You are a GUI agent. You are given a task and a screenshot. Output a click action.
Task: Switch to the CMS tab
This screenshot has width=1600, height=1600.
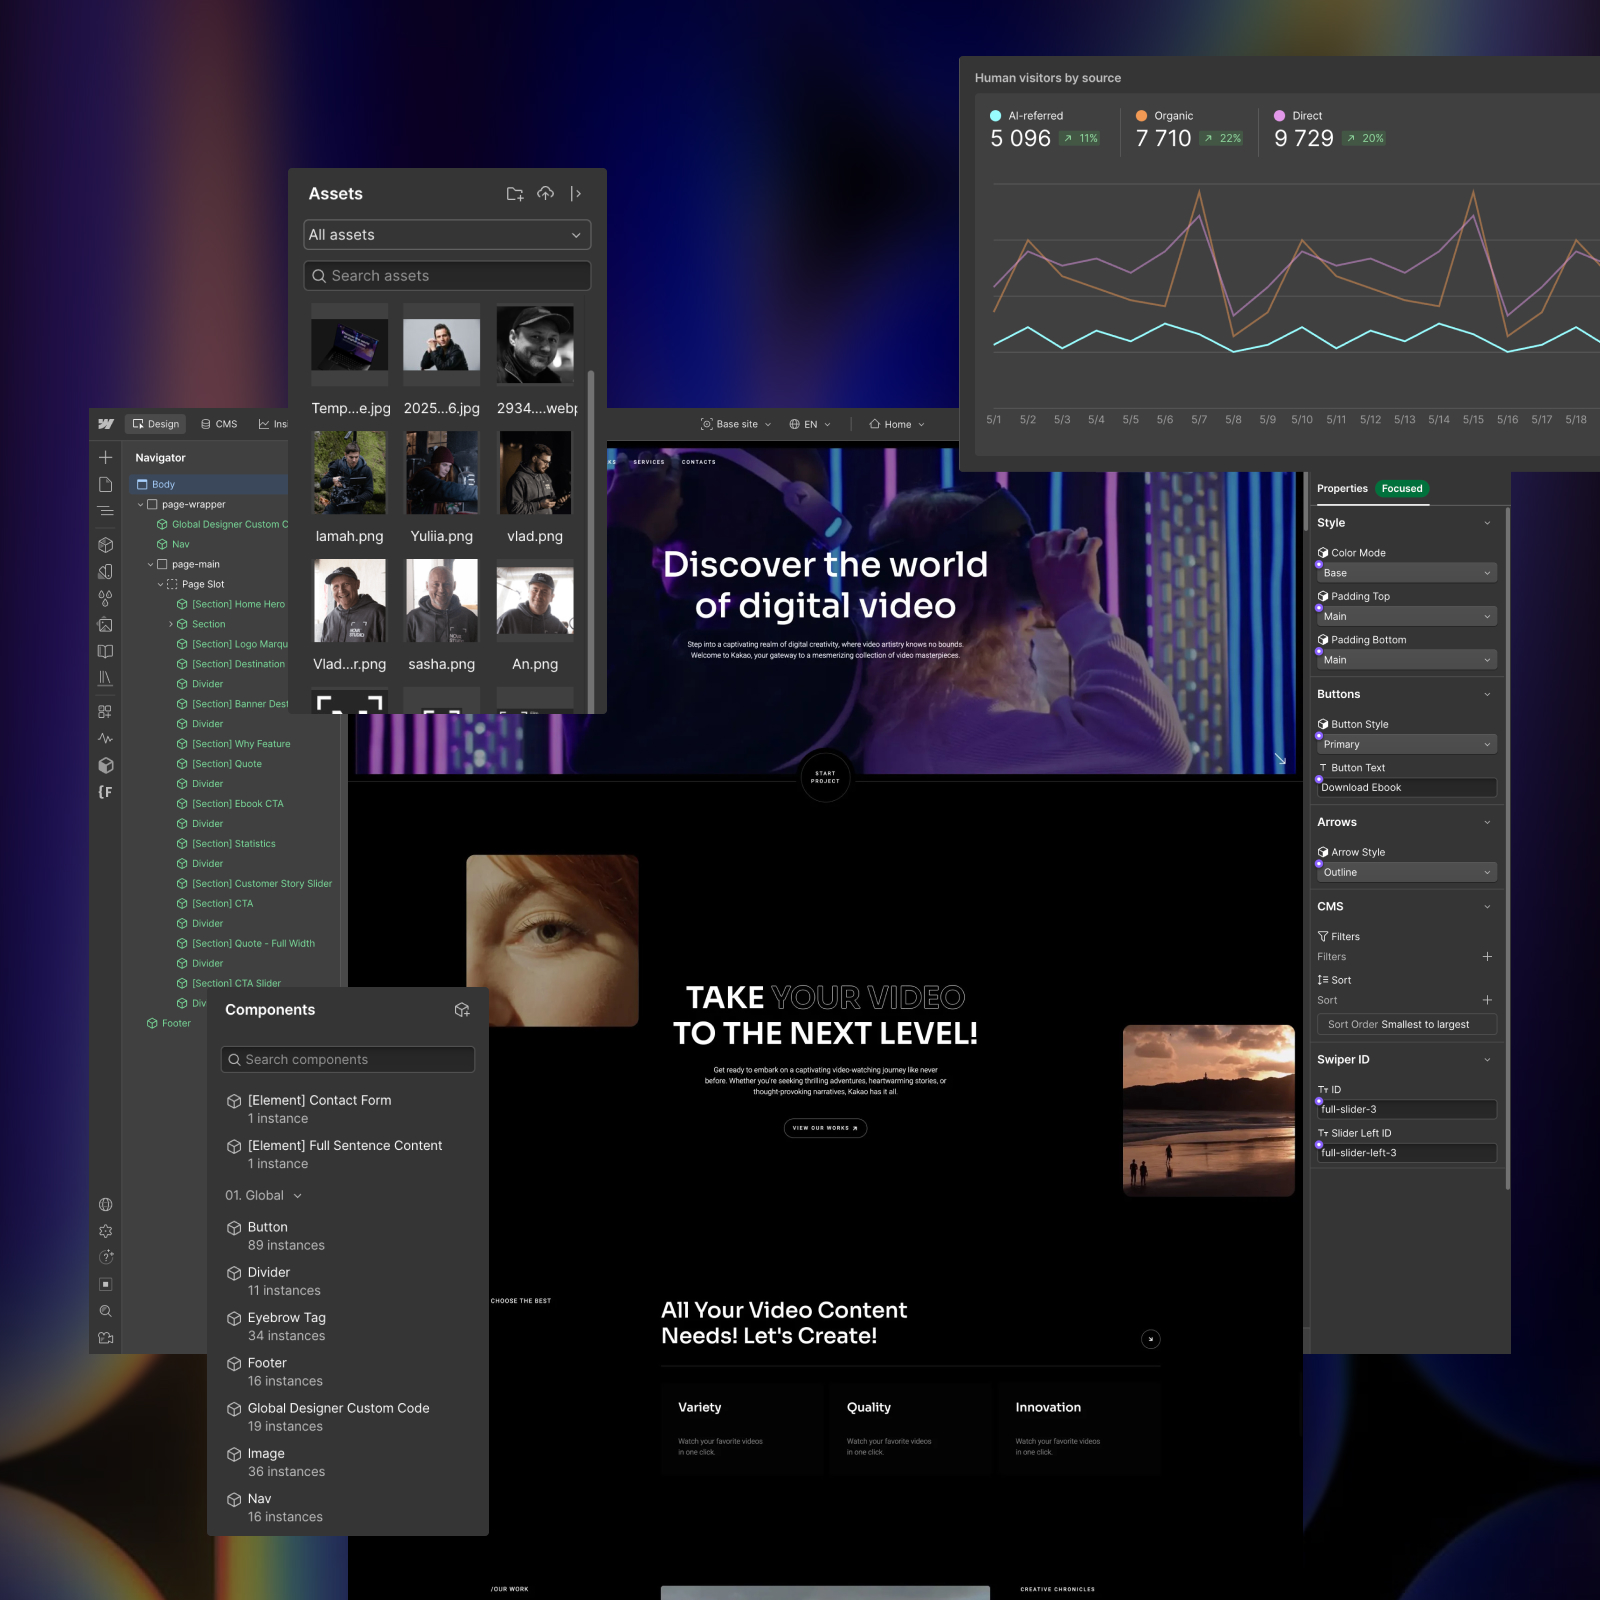219,424
